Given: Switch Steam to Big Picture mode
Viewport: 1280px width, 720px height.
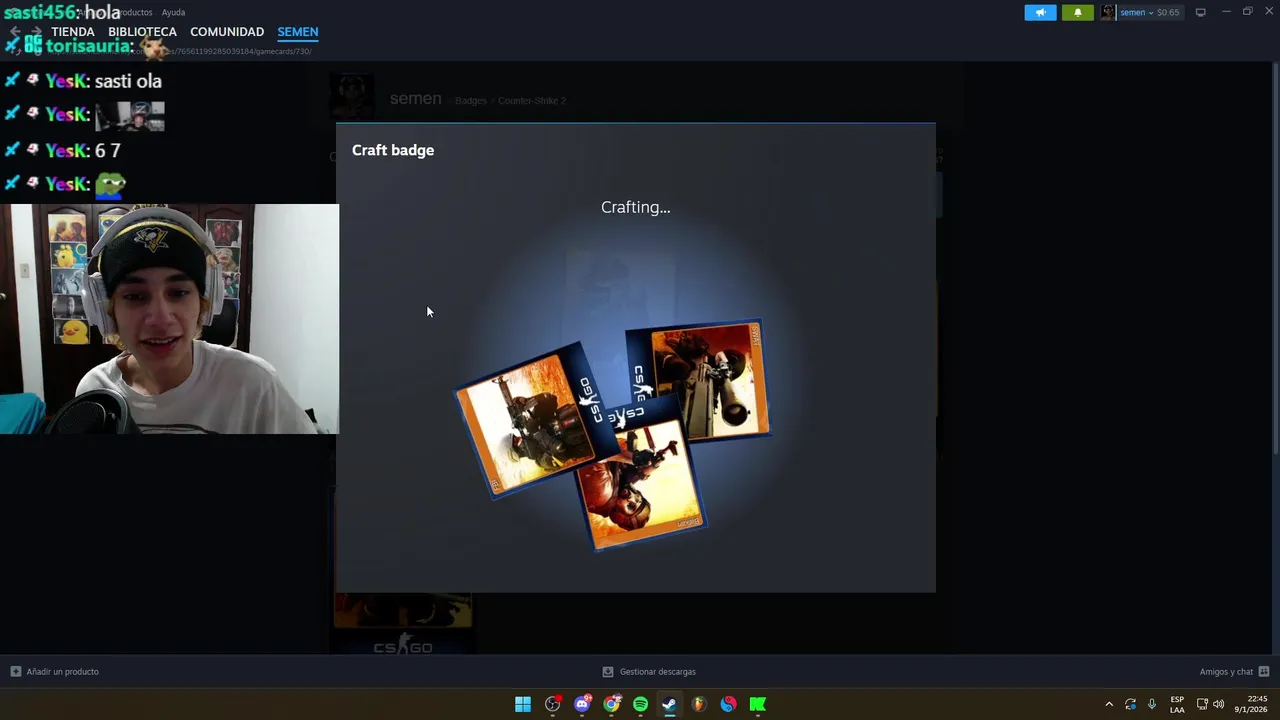Looking at the screenshot, I should [1200, 12].
